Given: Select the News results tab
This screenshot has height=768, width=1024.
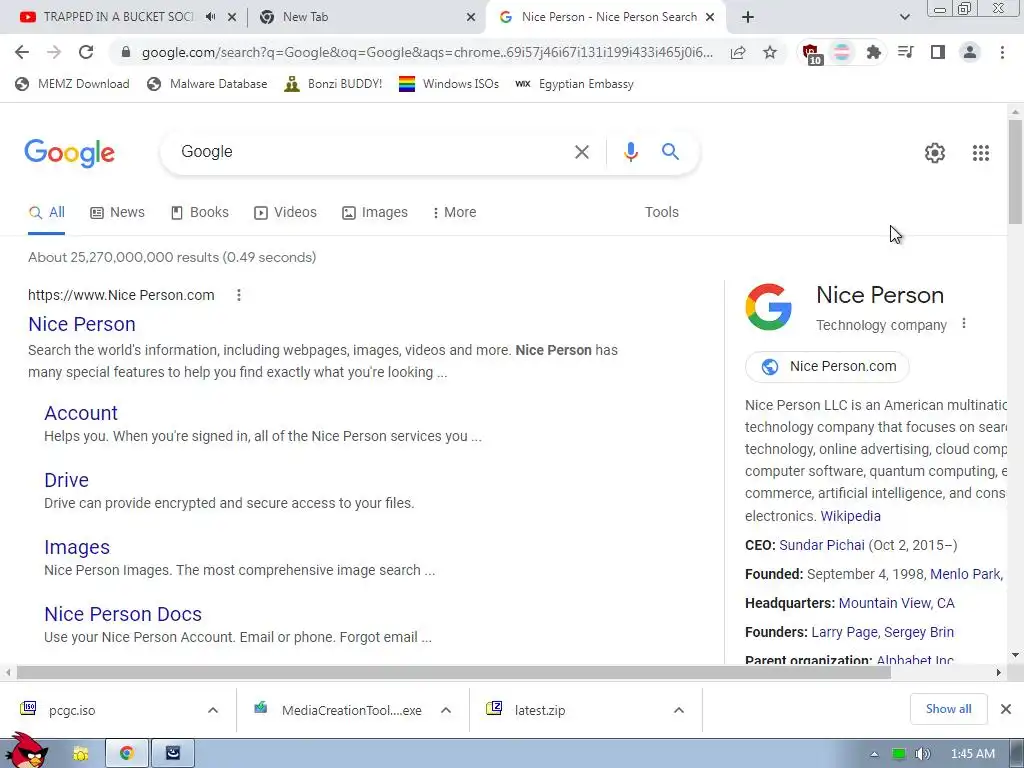Looking at the screenshot, I should (118, 213).
